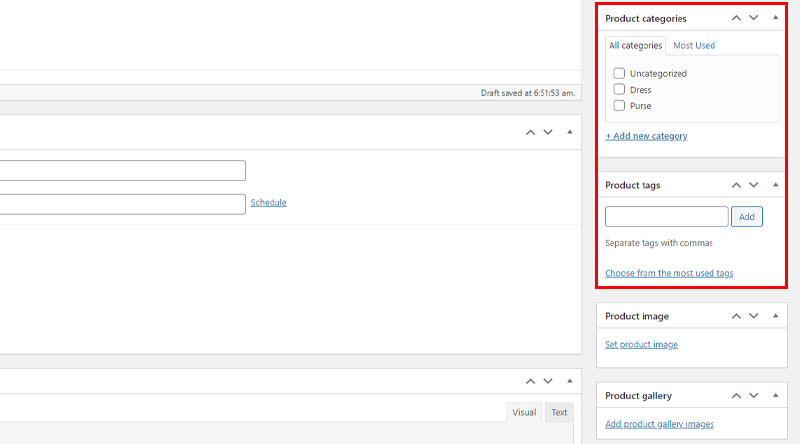This screenshot has width=800, height=444.
Task: Check the Uncategorized category
Action: click(x=619, y=73)
